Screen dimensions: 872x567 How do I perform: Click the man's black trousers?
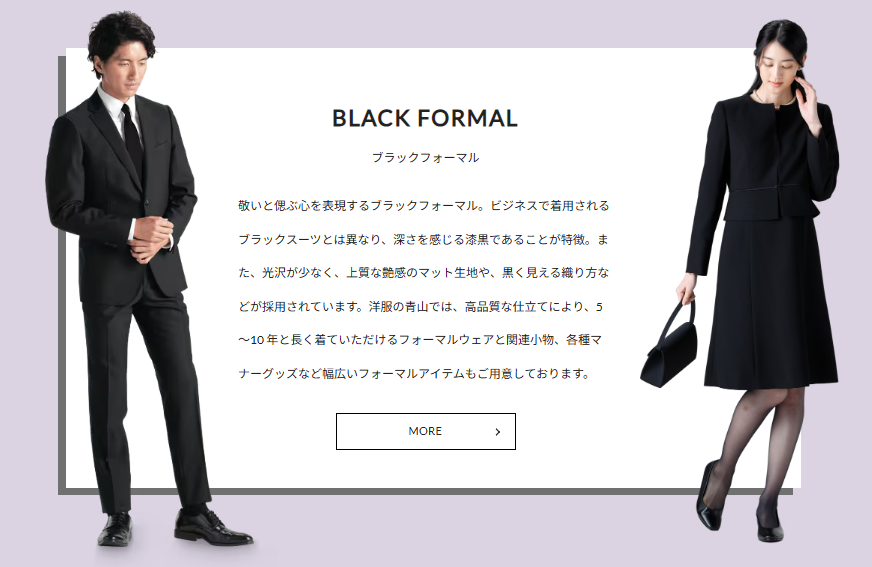tap(146, 400)
